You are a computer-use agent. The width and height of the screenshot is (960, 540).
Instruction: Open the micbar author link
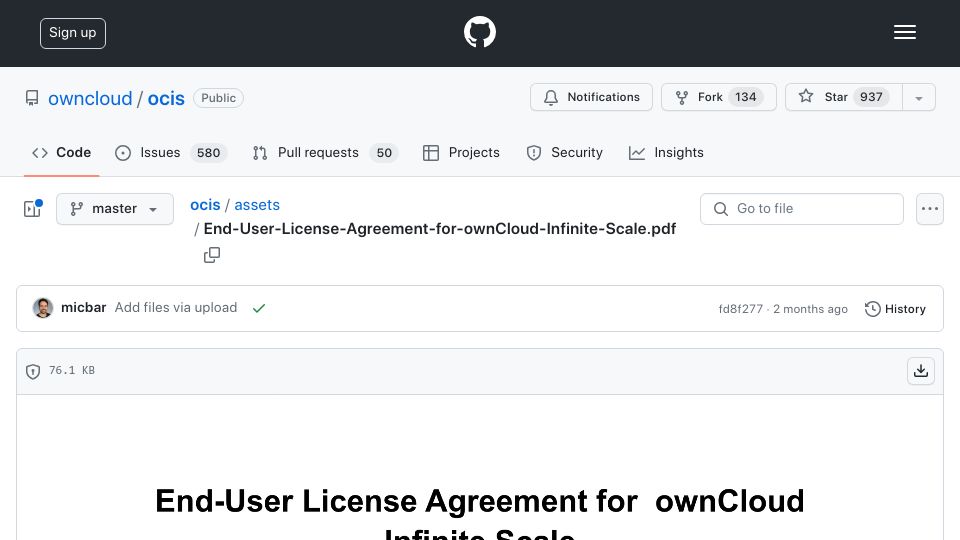coord(84,307)
